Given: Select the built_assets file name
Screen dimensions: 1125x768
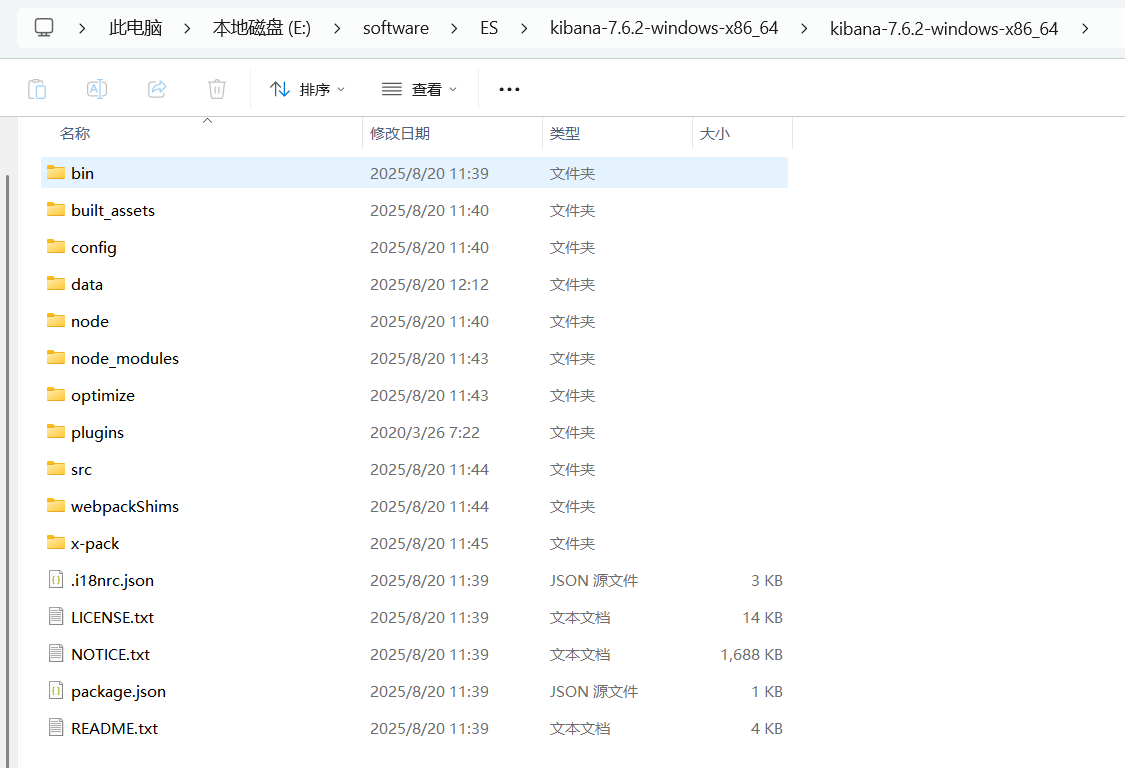Looking at the screenshot, I should (113, 210).
